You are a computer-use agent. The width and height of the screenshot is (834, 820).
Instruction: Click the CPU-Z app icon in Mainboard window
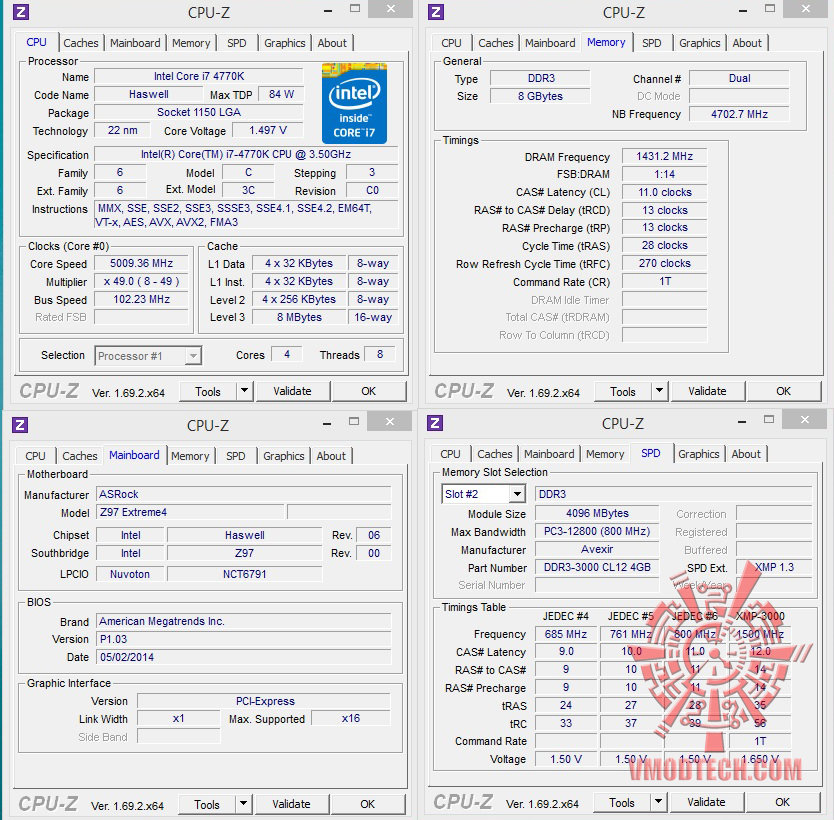tap(20, 425)
